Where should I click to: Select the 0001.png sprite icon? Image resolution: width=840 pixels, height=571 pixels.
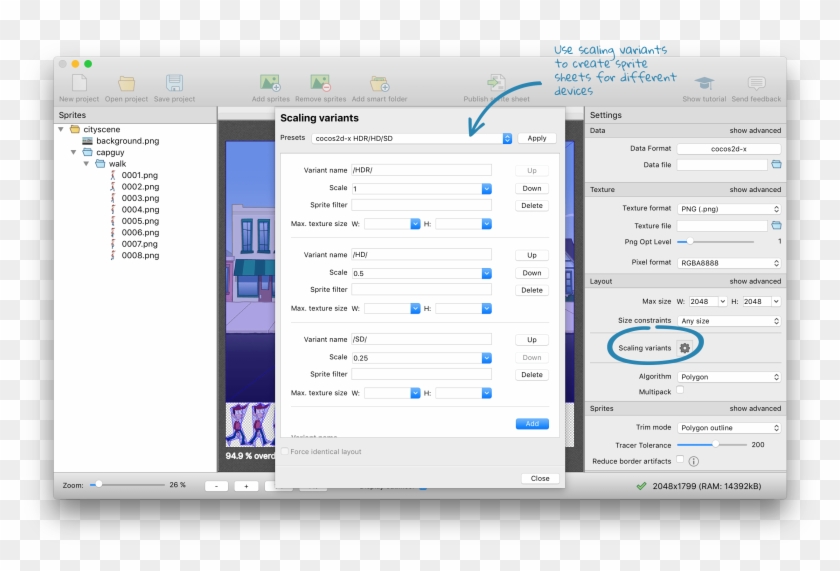112,175
